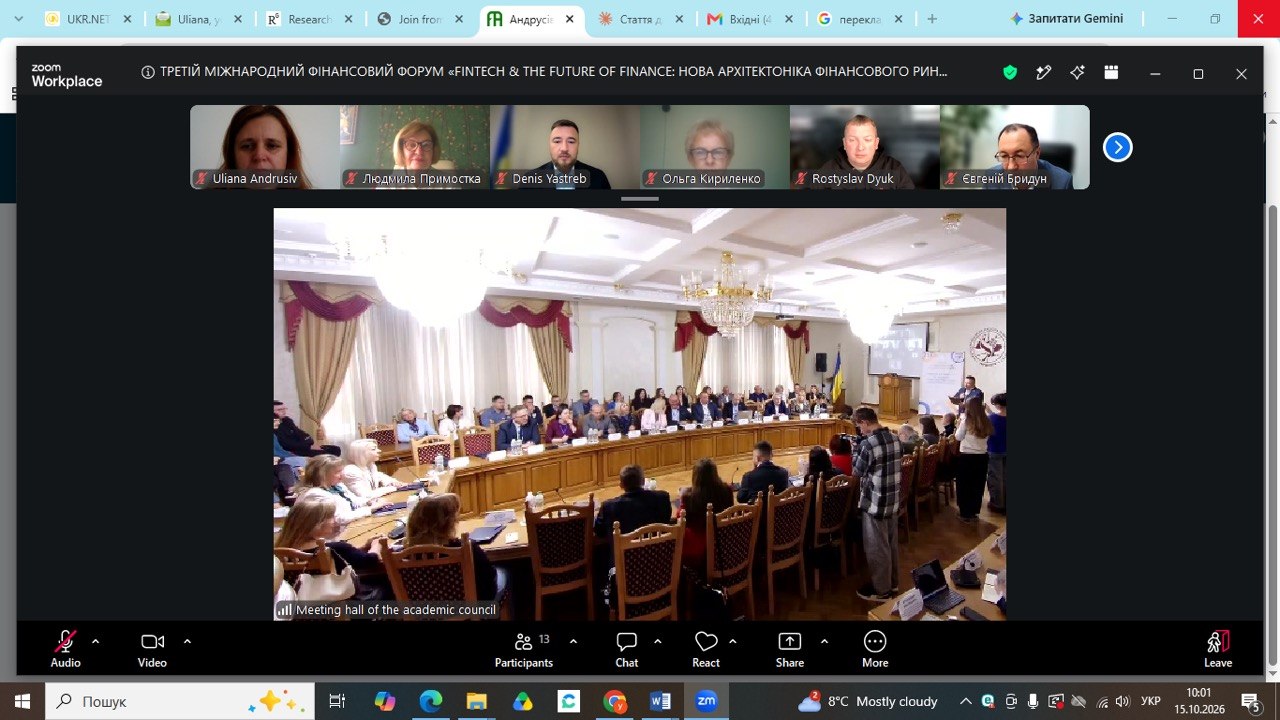This screenshot has width=1280, height=720.
Task: Open Microsoft Edge from the taskbar
Action: (431, 701)
